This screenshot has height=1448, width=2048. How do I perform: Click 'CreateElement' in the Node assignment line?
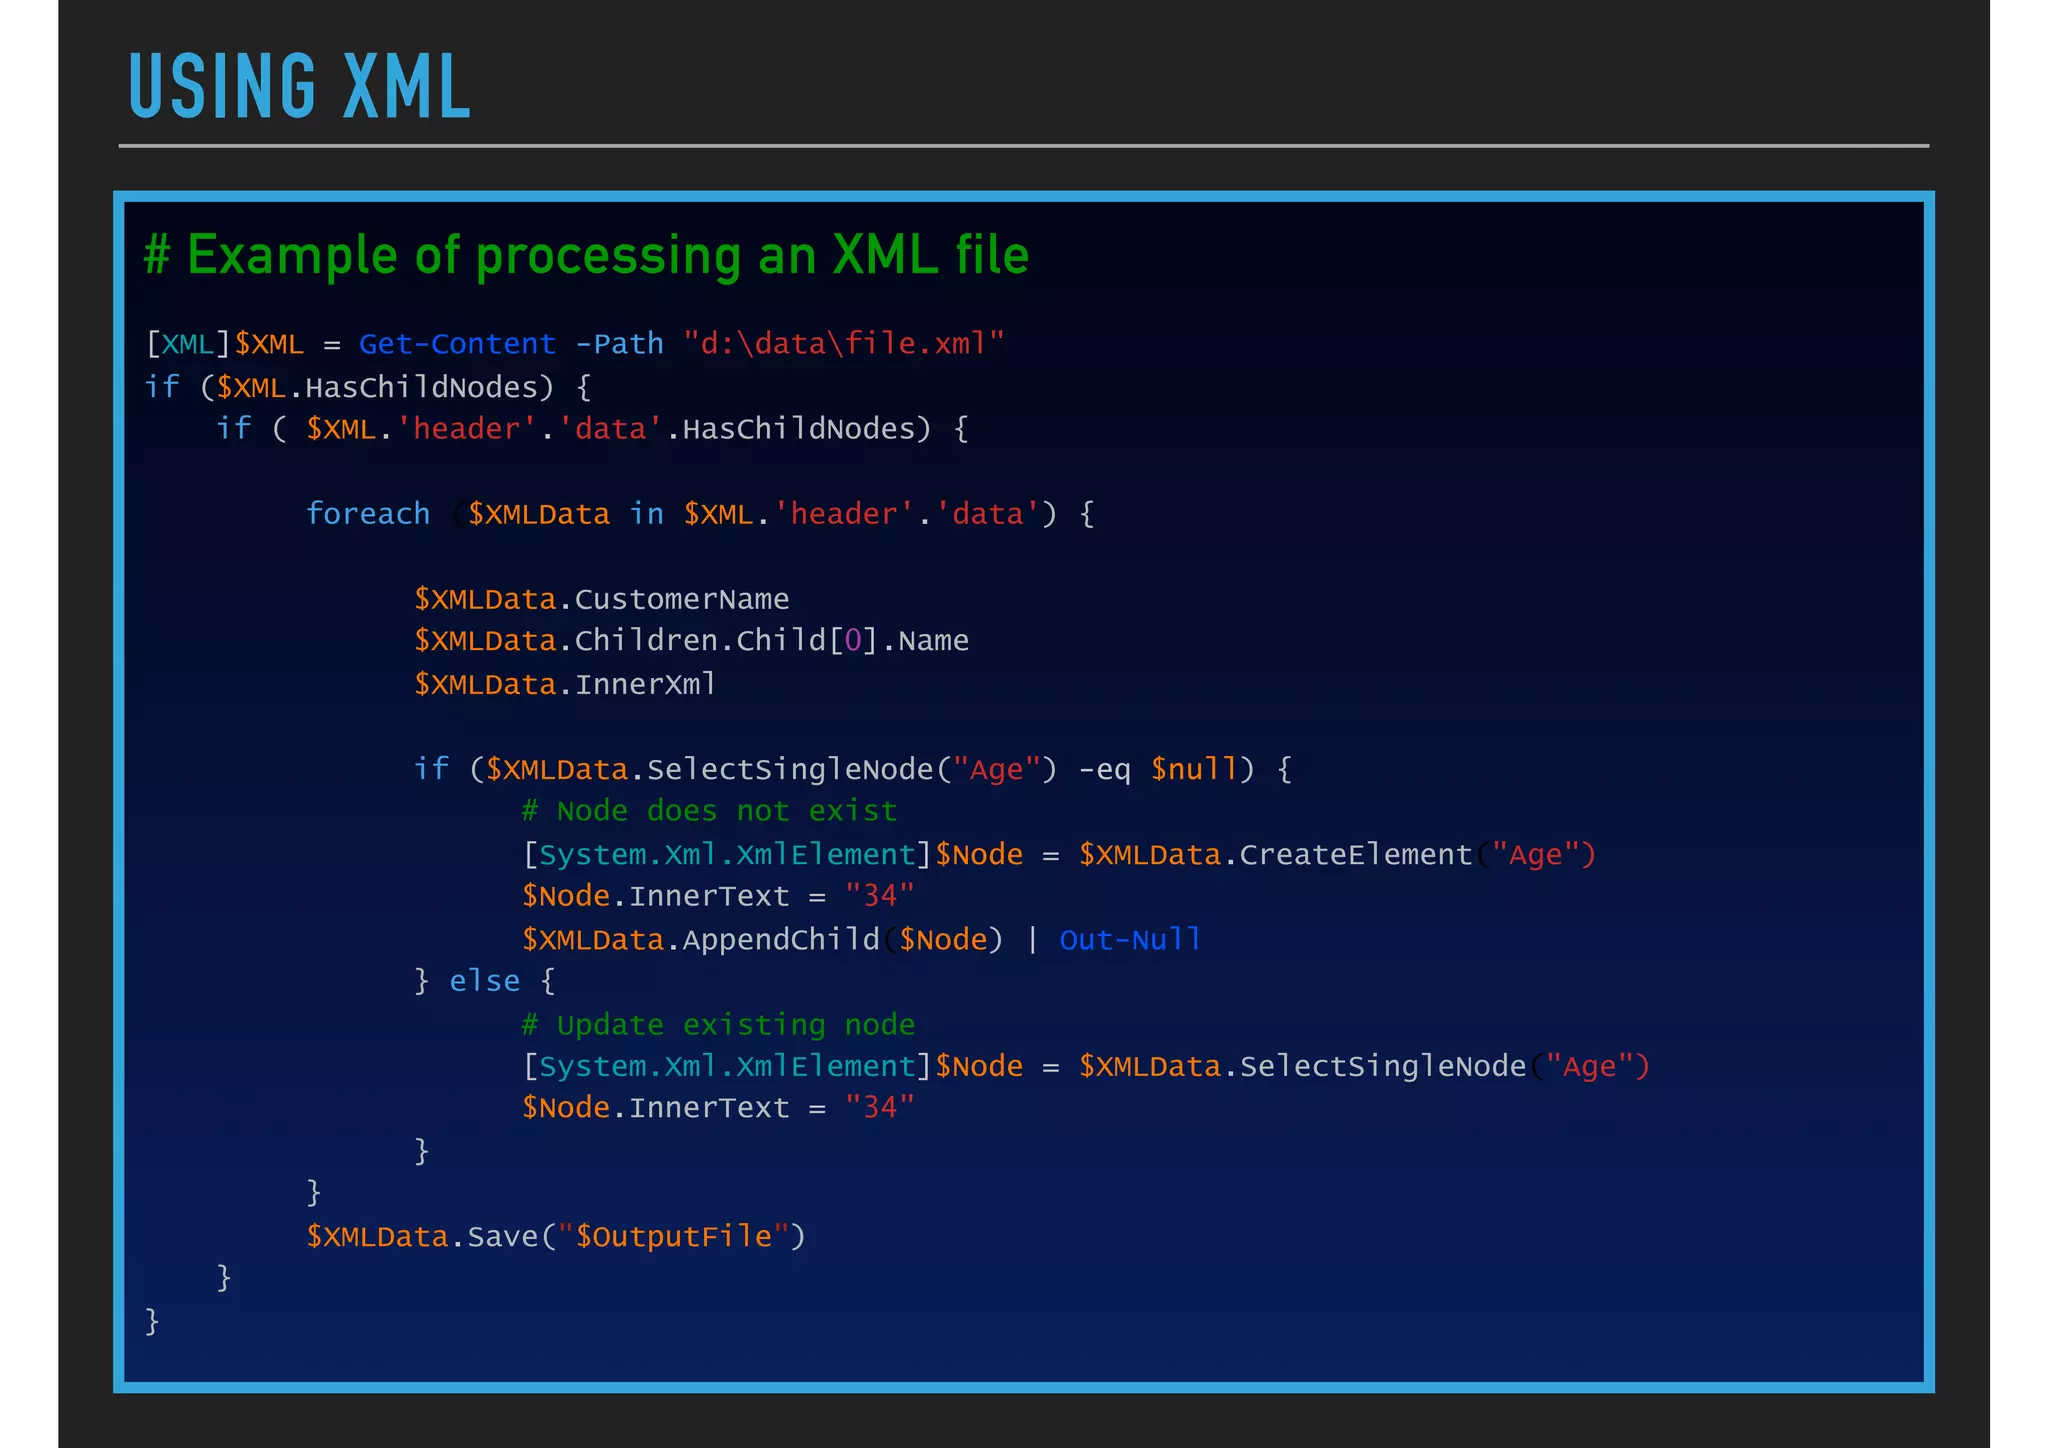pyautogui.click(x=1356, y=855)
